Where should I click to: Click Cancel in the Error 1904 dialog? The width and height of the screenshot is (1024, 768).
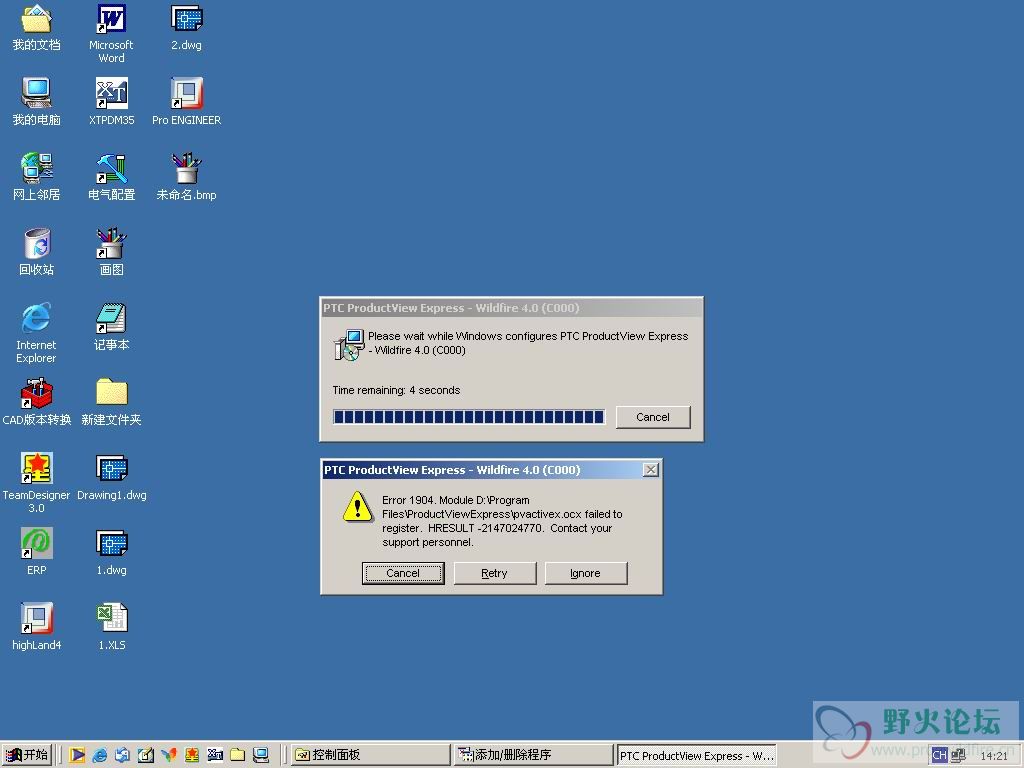[x=403, y=573]
